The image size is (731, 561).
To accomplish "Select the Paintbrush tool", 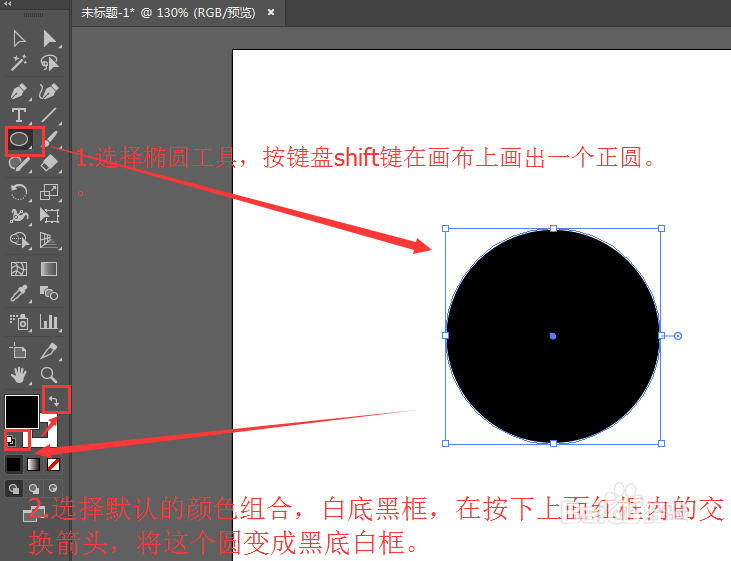I will 51,139.
